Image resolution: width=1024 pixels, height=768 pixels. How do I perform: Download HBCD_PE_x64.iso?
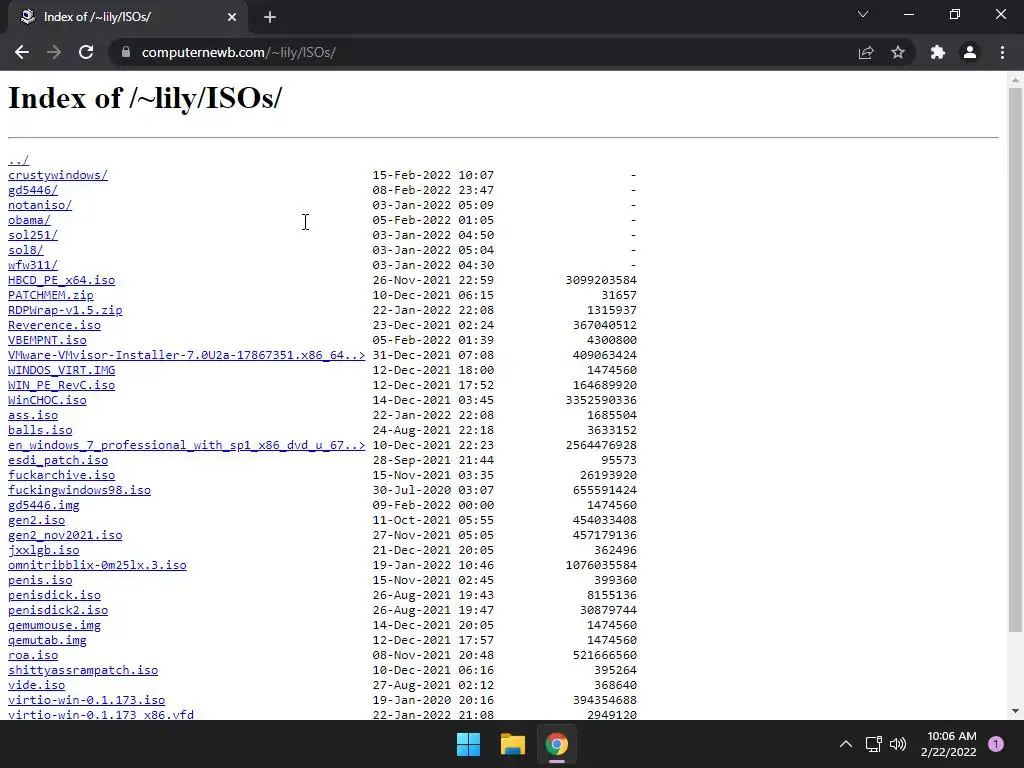pos(61,280)
